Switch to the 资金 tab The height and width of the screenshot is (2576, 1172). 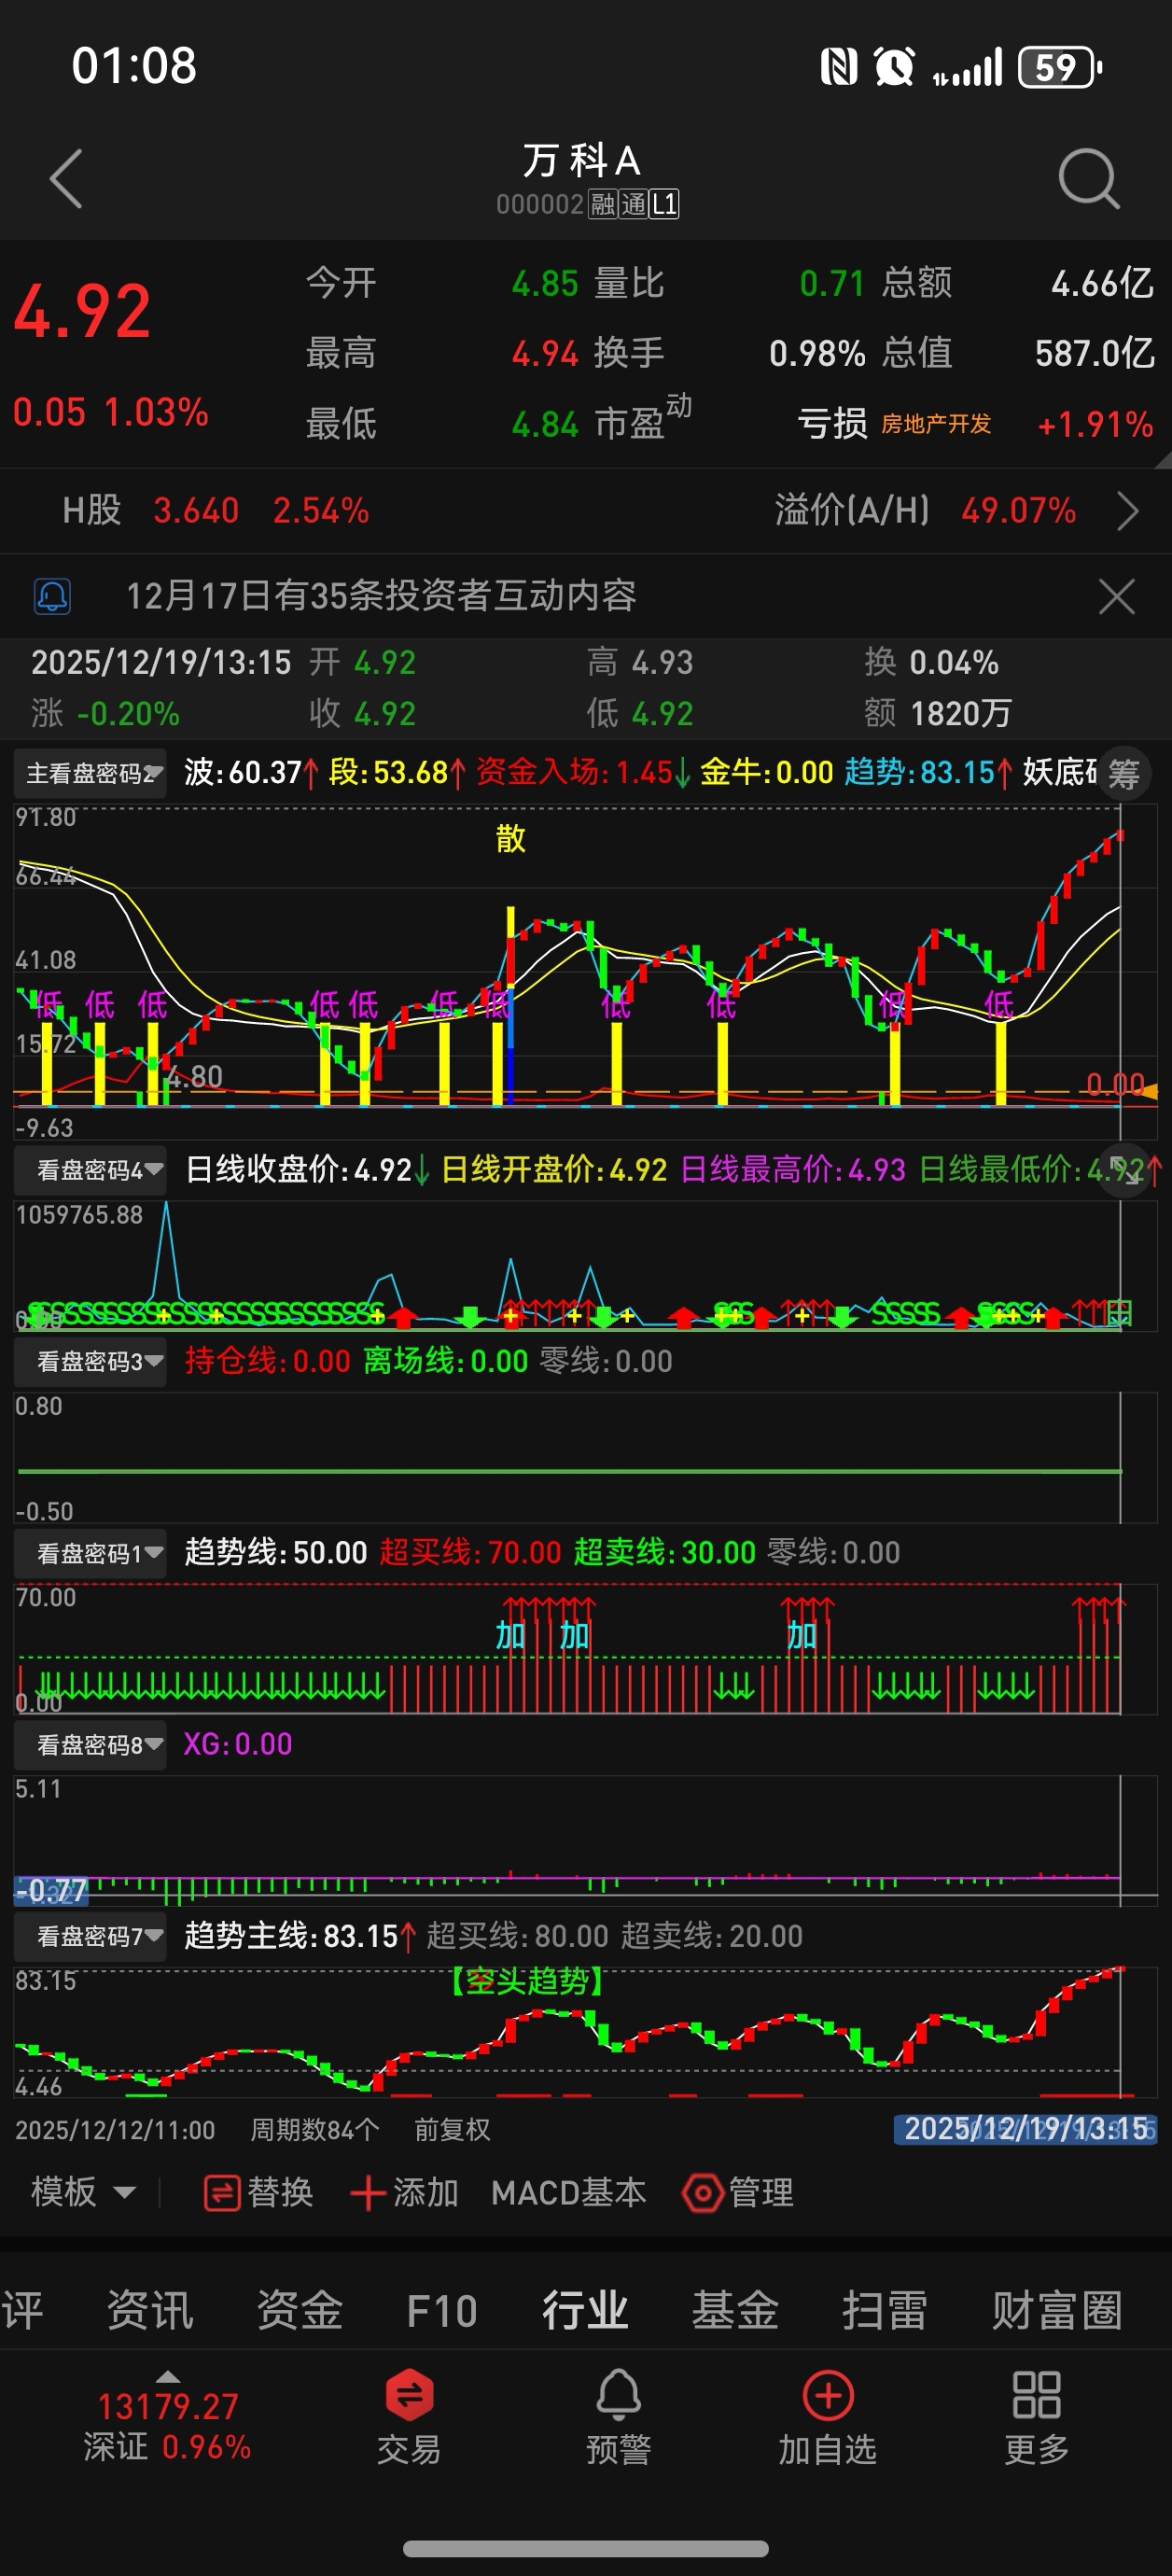tap(299, 2310)
